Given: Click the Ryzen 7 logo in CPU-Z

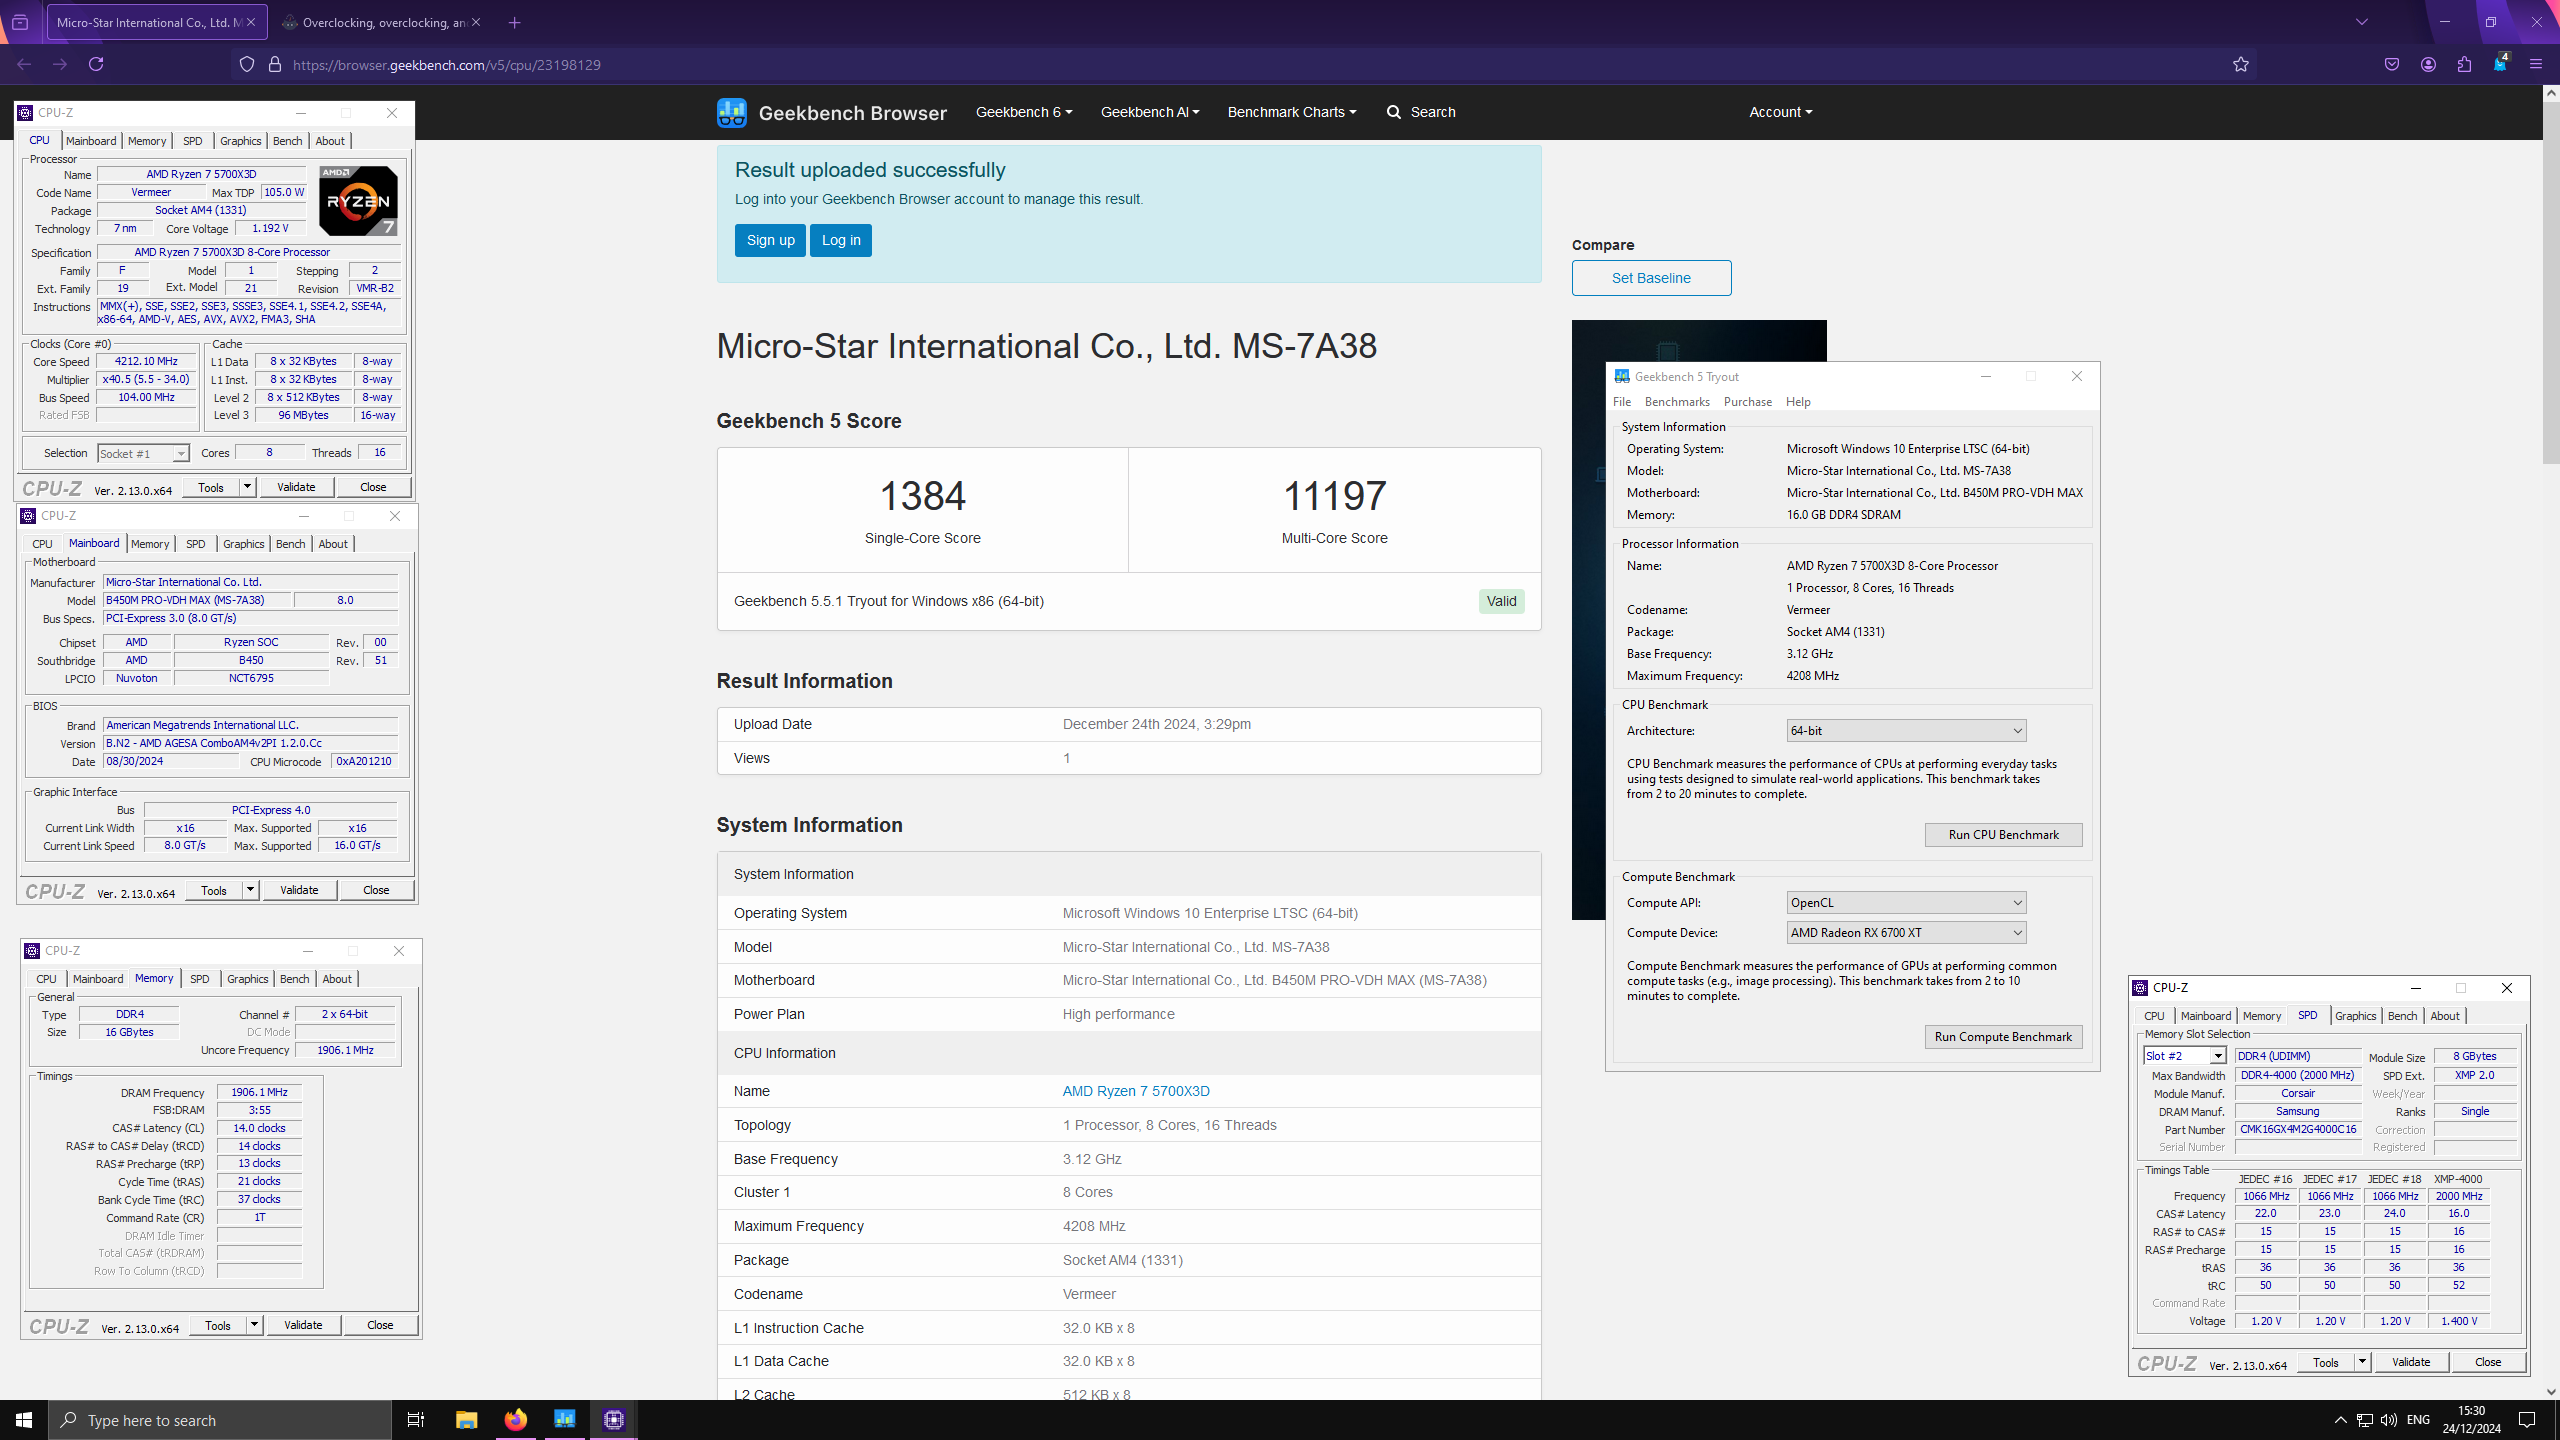Looking at the screenshot, I should point(358,200).
